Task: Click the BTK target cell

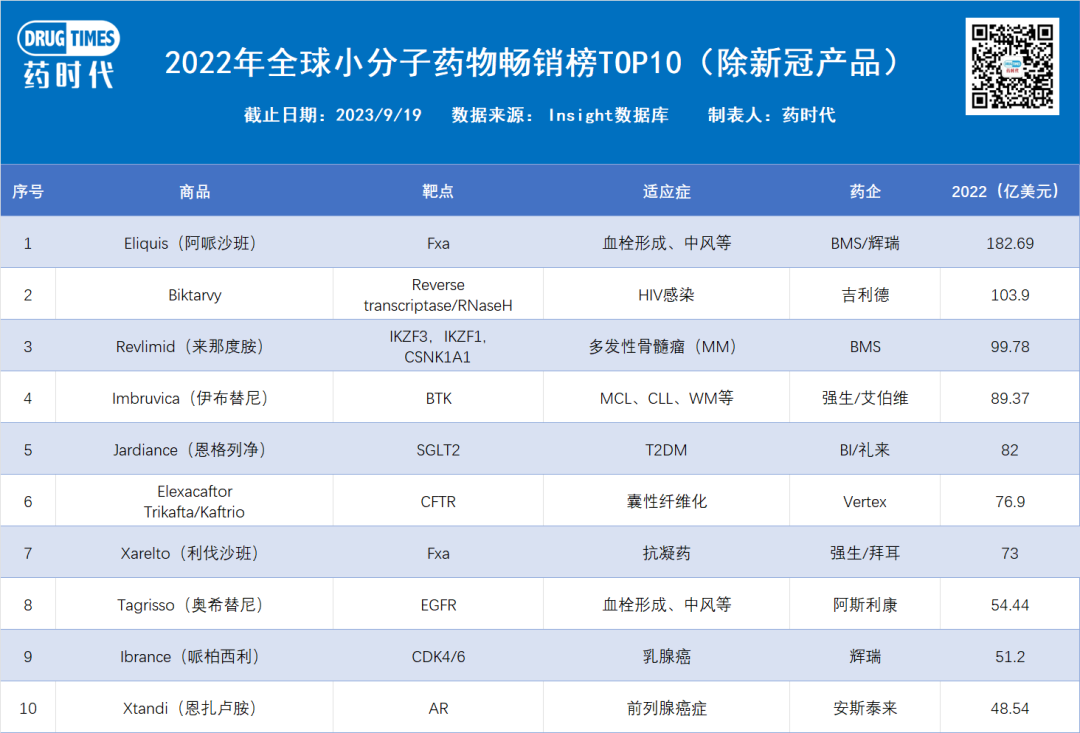Action: 438,398
